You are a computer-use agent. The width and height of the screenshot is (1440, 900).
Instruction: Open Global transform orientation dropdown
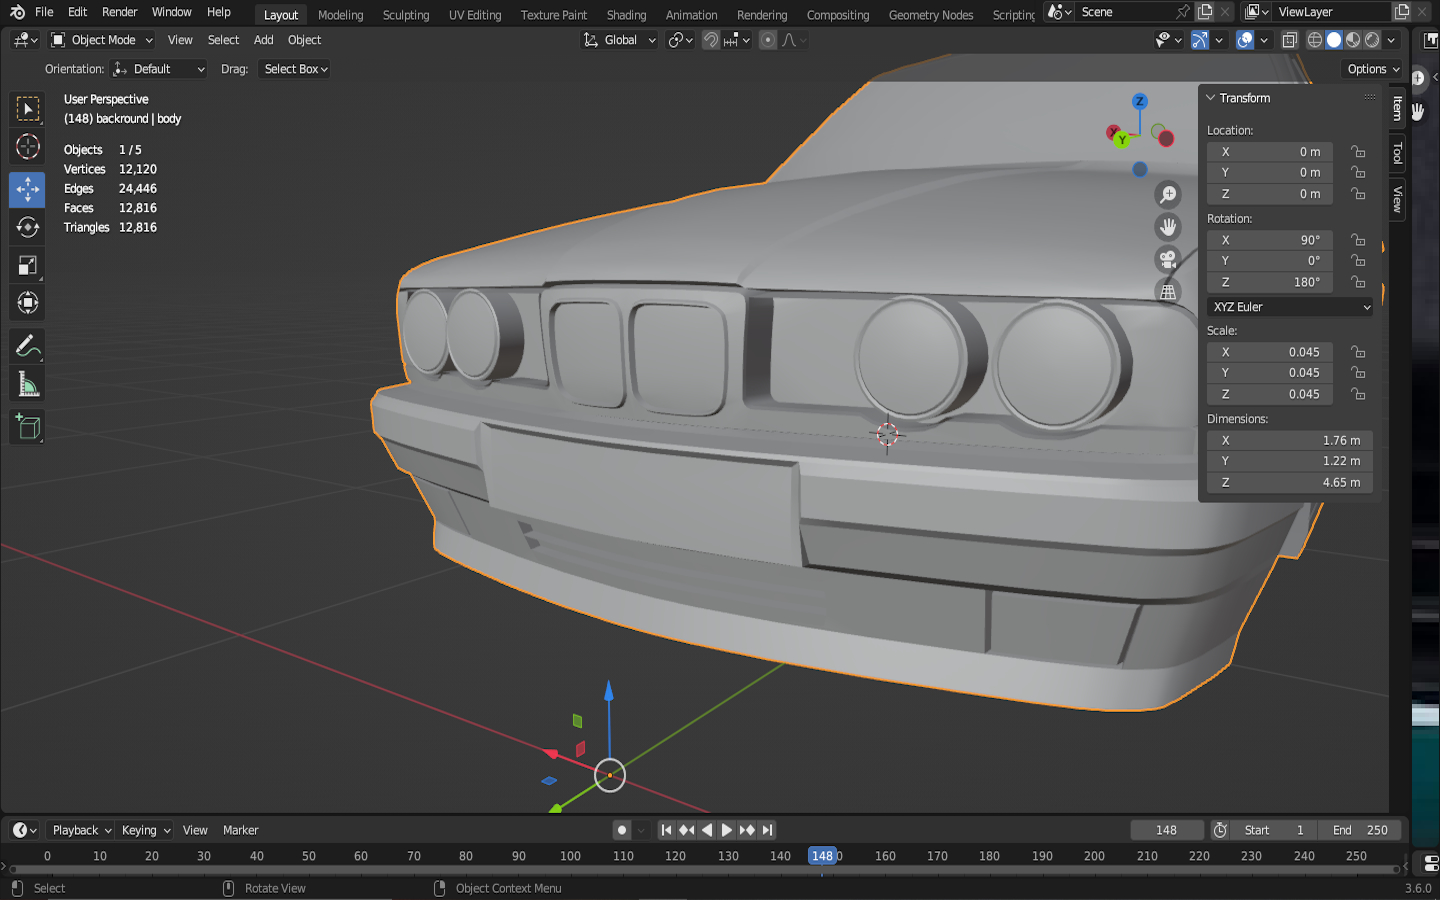[620, 40]
